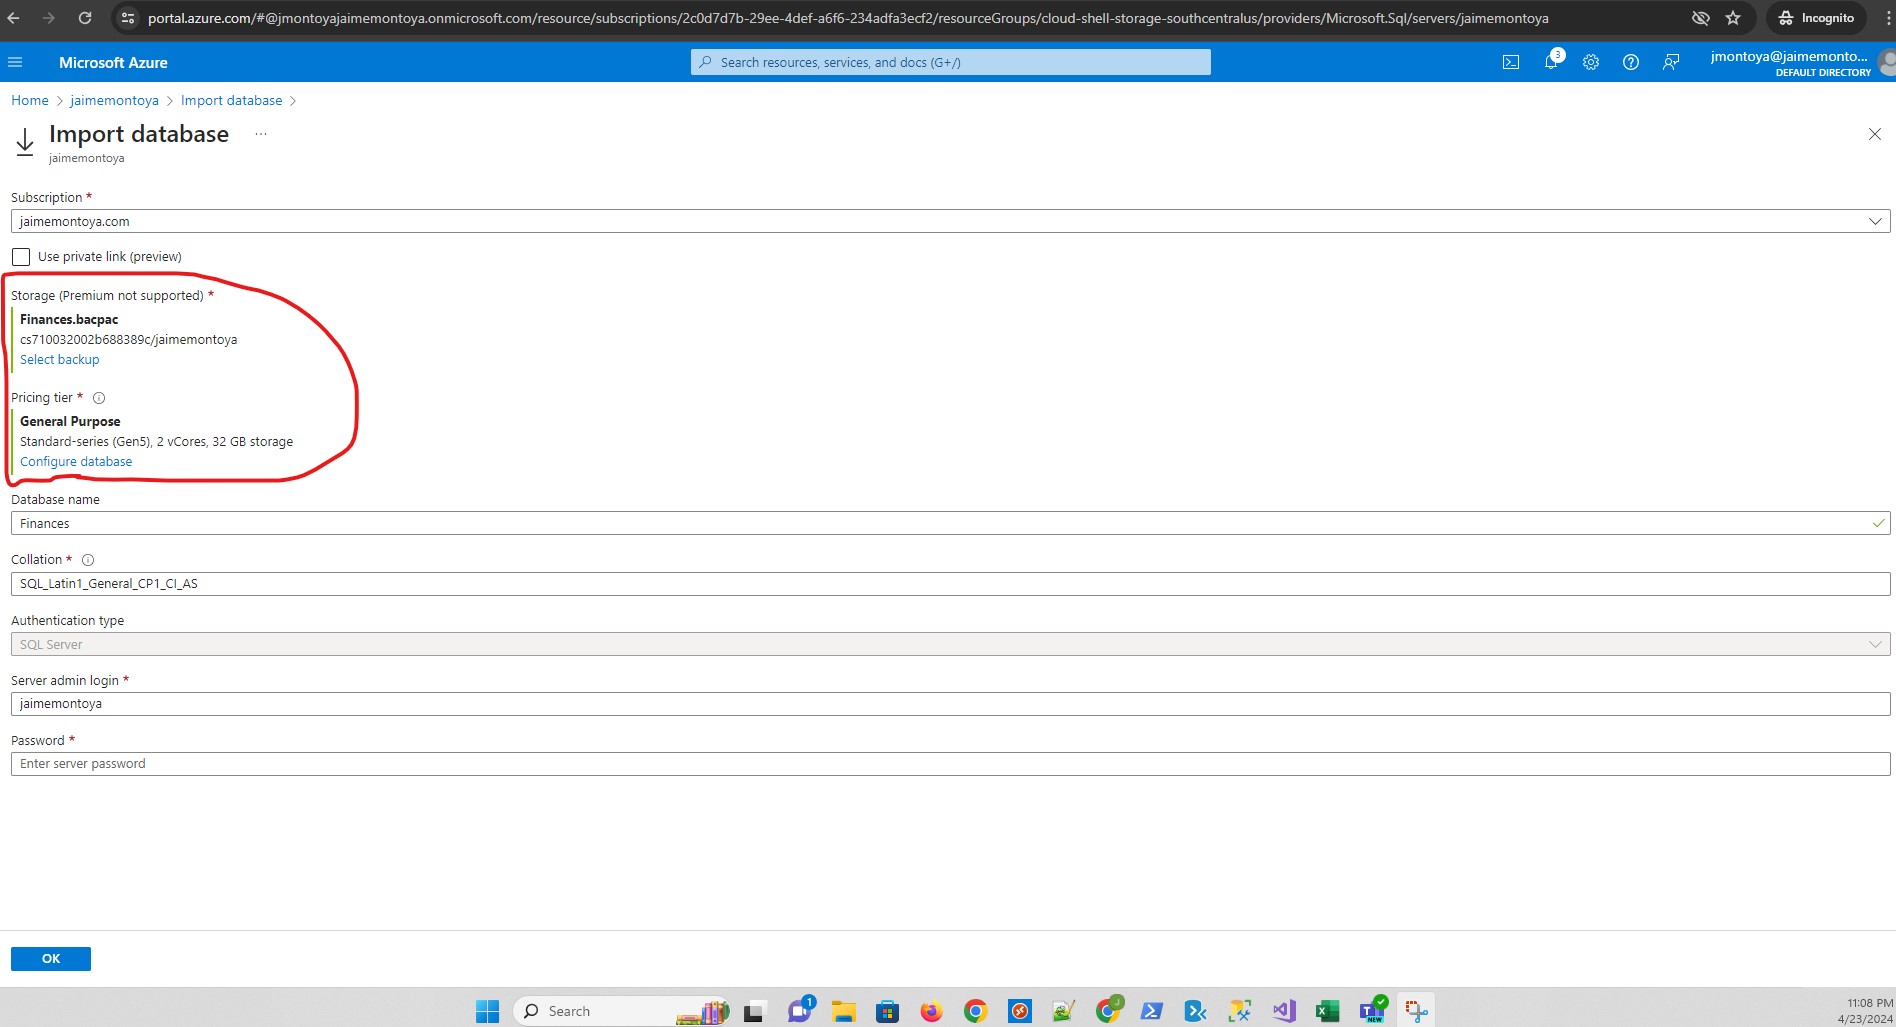Click Import database breadcrumb
This screenshot has width=1896, height=1027.
click(232, 100)
